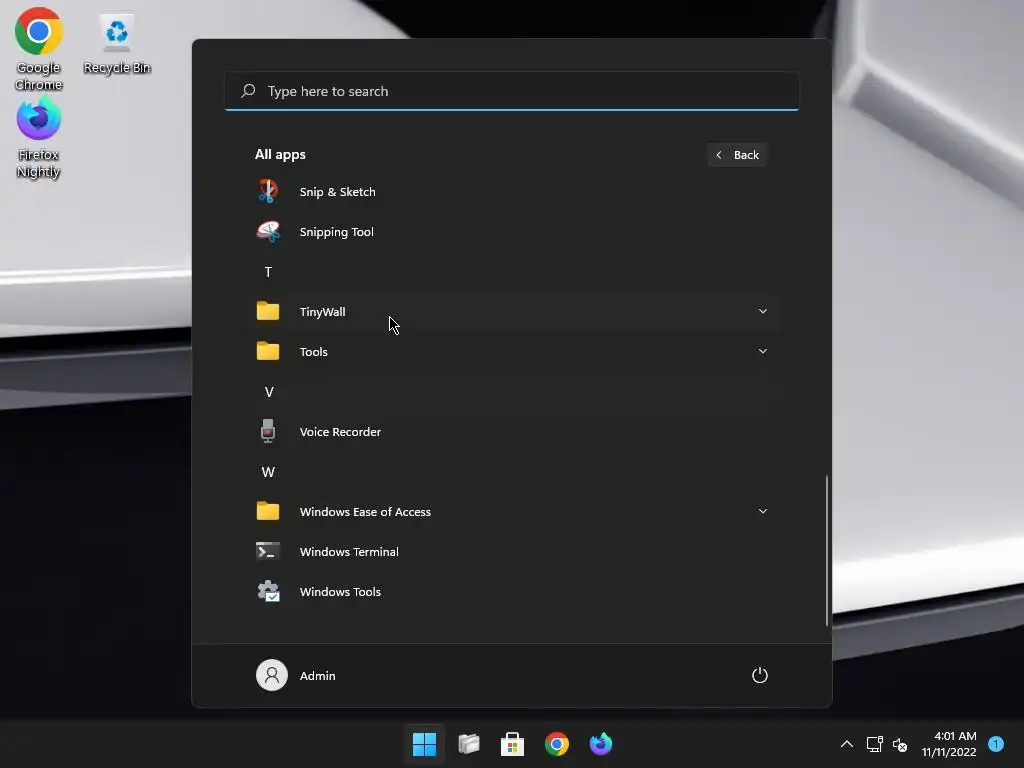The height and width of the screenshot is (768, 1024).
Task: Click the letter T section header
Action: [x=268, y=272]
